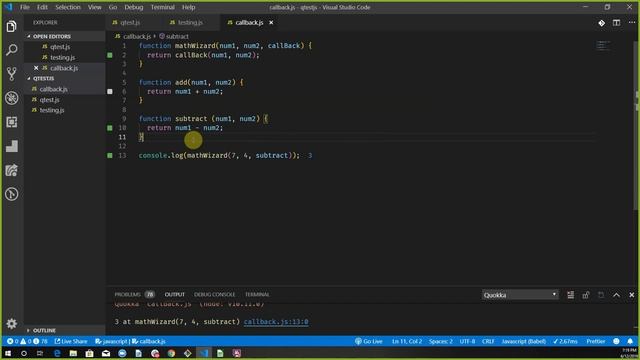Click callback.js breadcrumb item
640x360 pixels.
click(137, 36)
